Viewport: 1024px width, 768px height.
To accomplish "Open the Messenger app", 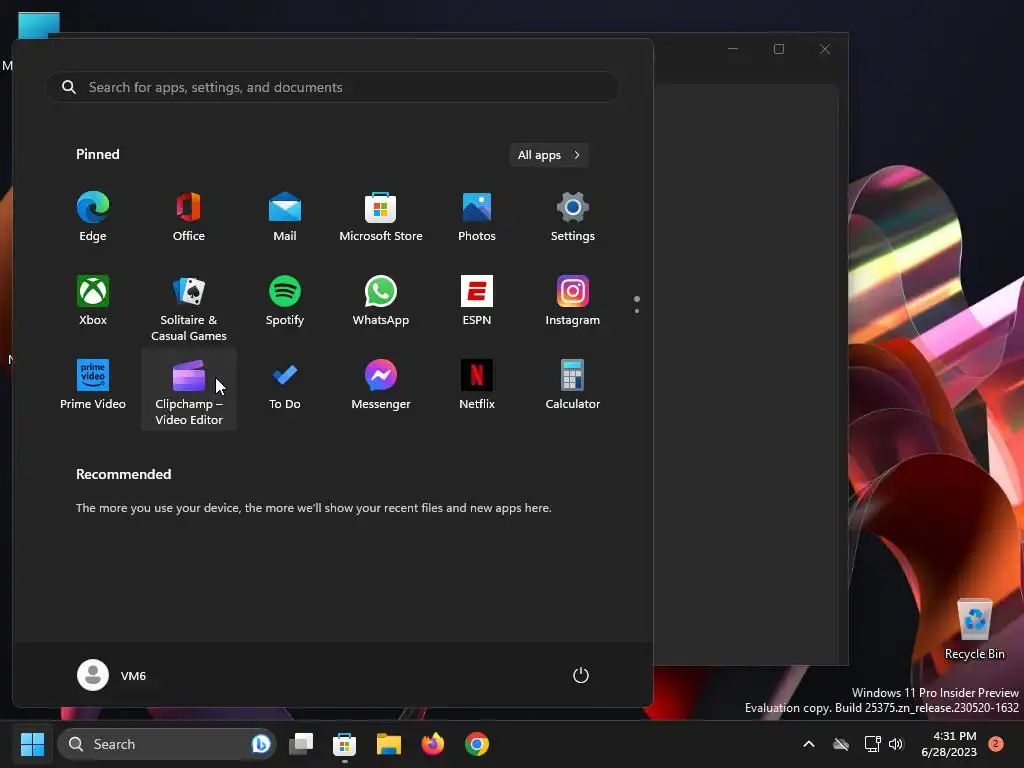I will point(381,385).
